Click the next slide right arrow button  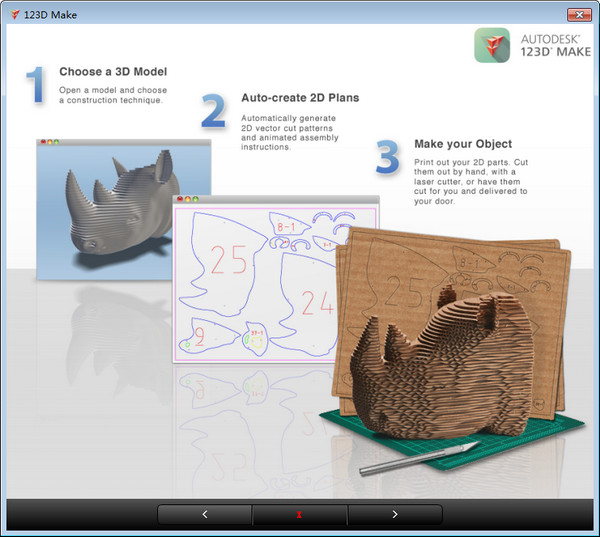394,514
